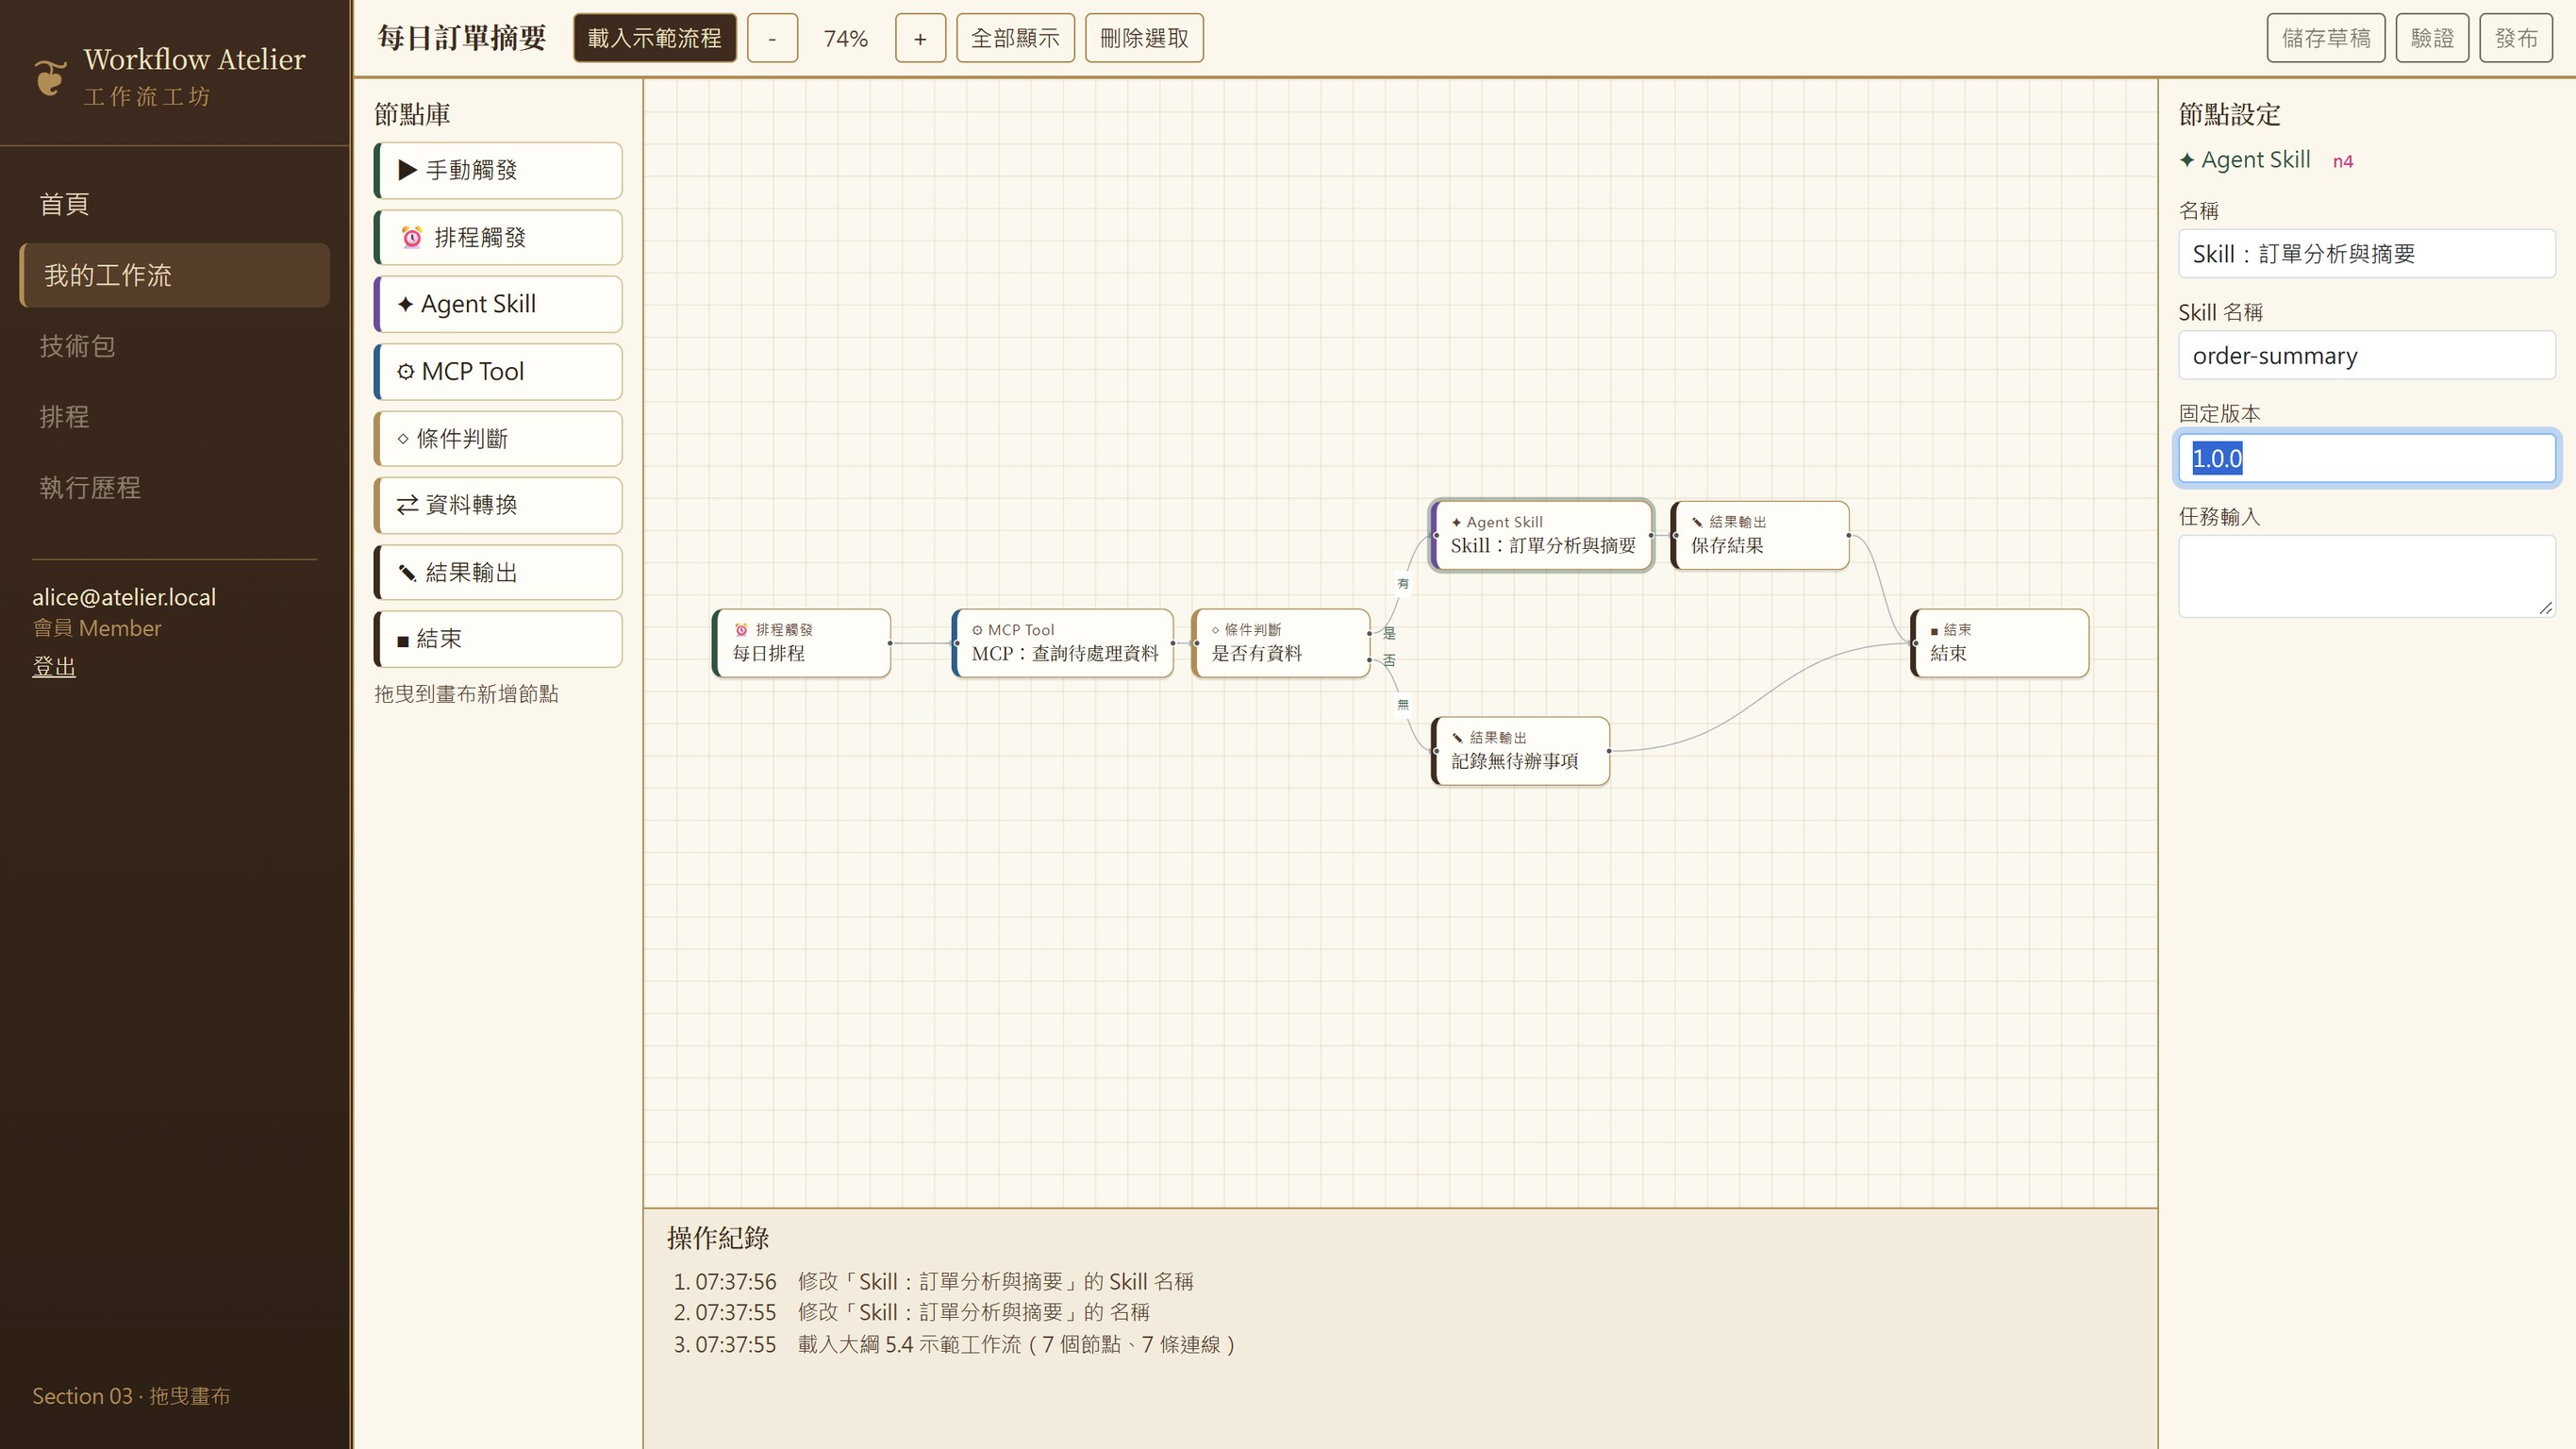Click the Workflow Atelier logo icon

pyautogui.click(x=50, y=77)
